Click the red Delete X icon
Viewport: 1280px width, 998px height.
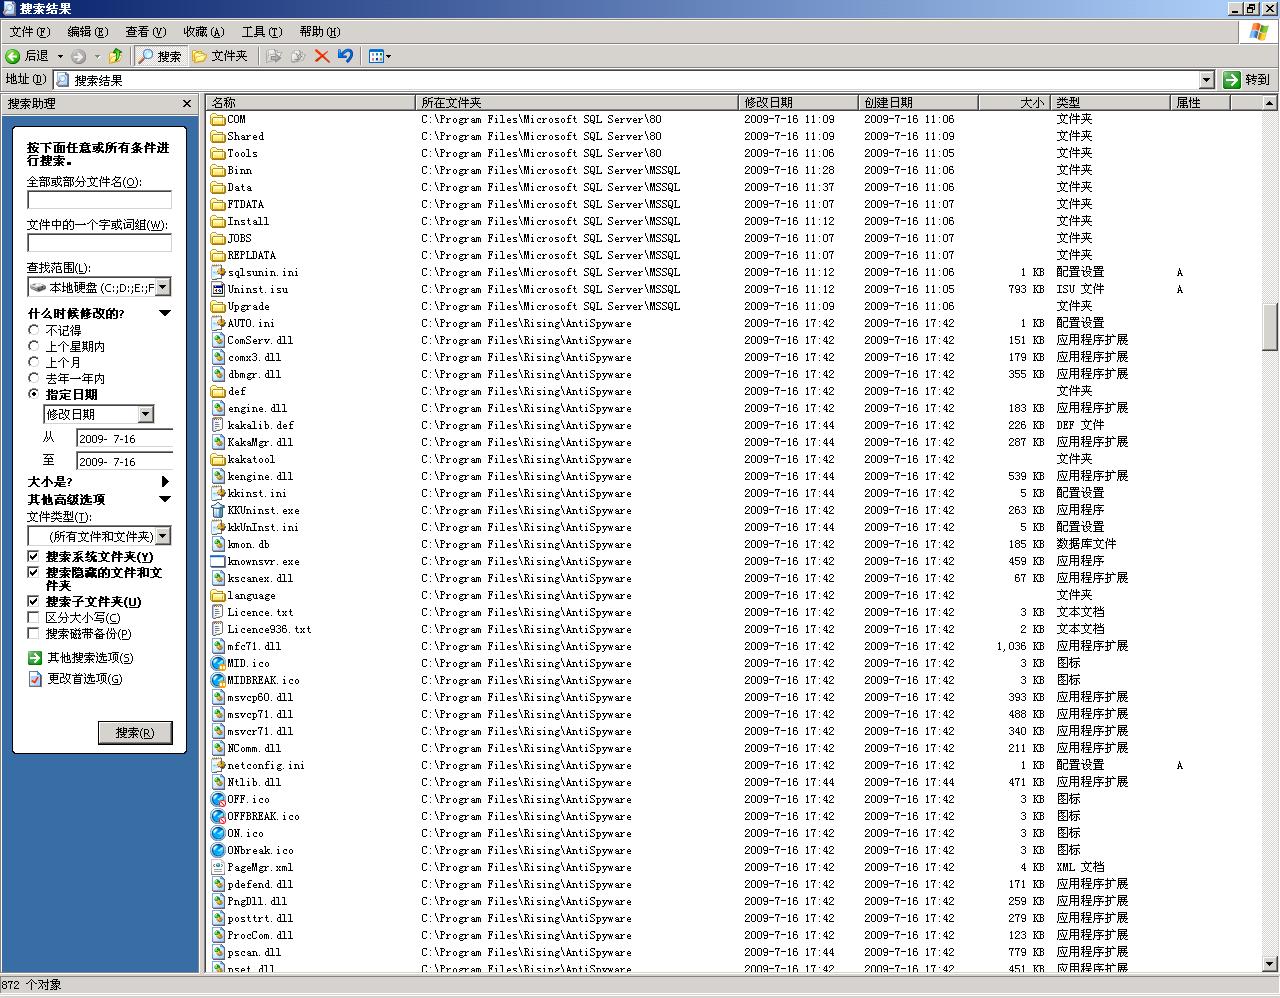coord(322,56)
